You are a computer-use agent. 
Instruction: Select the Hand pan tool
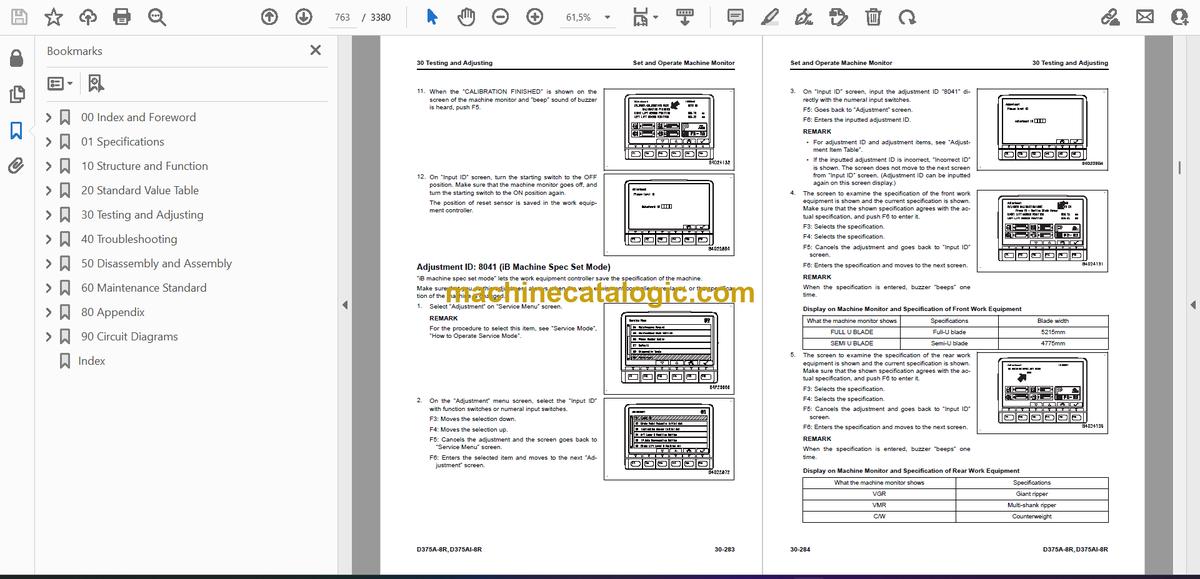466,17
